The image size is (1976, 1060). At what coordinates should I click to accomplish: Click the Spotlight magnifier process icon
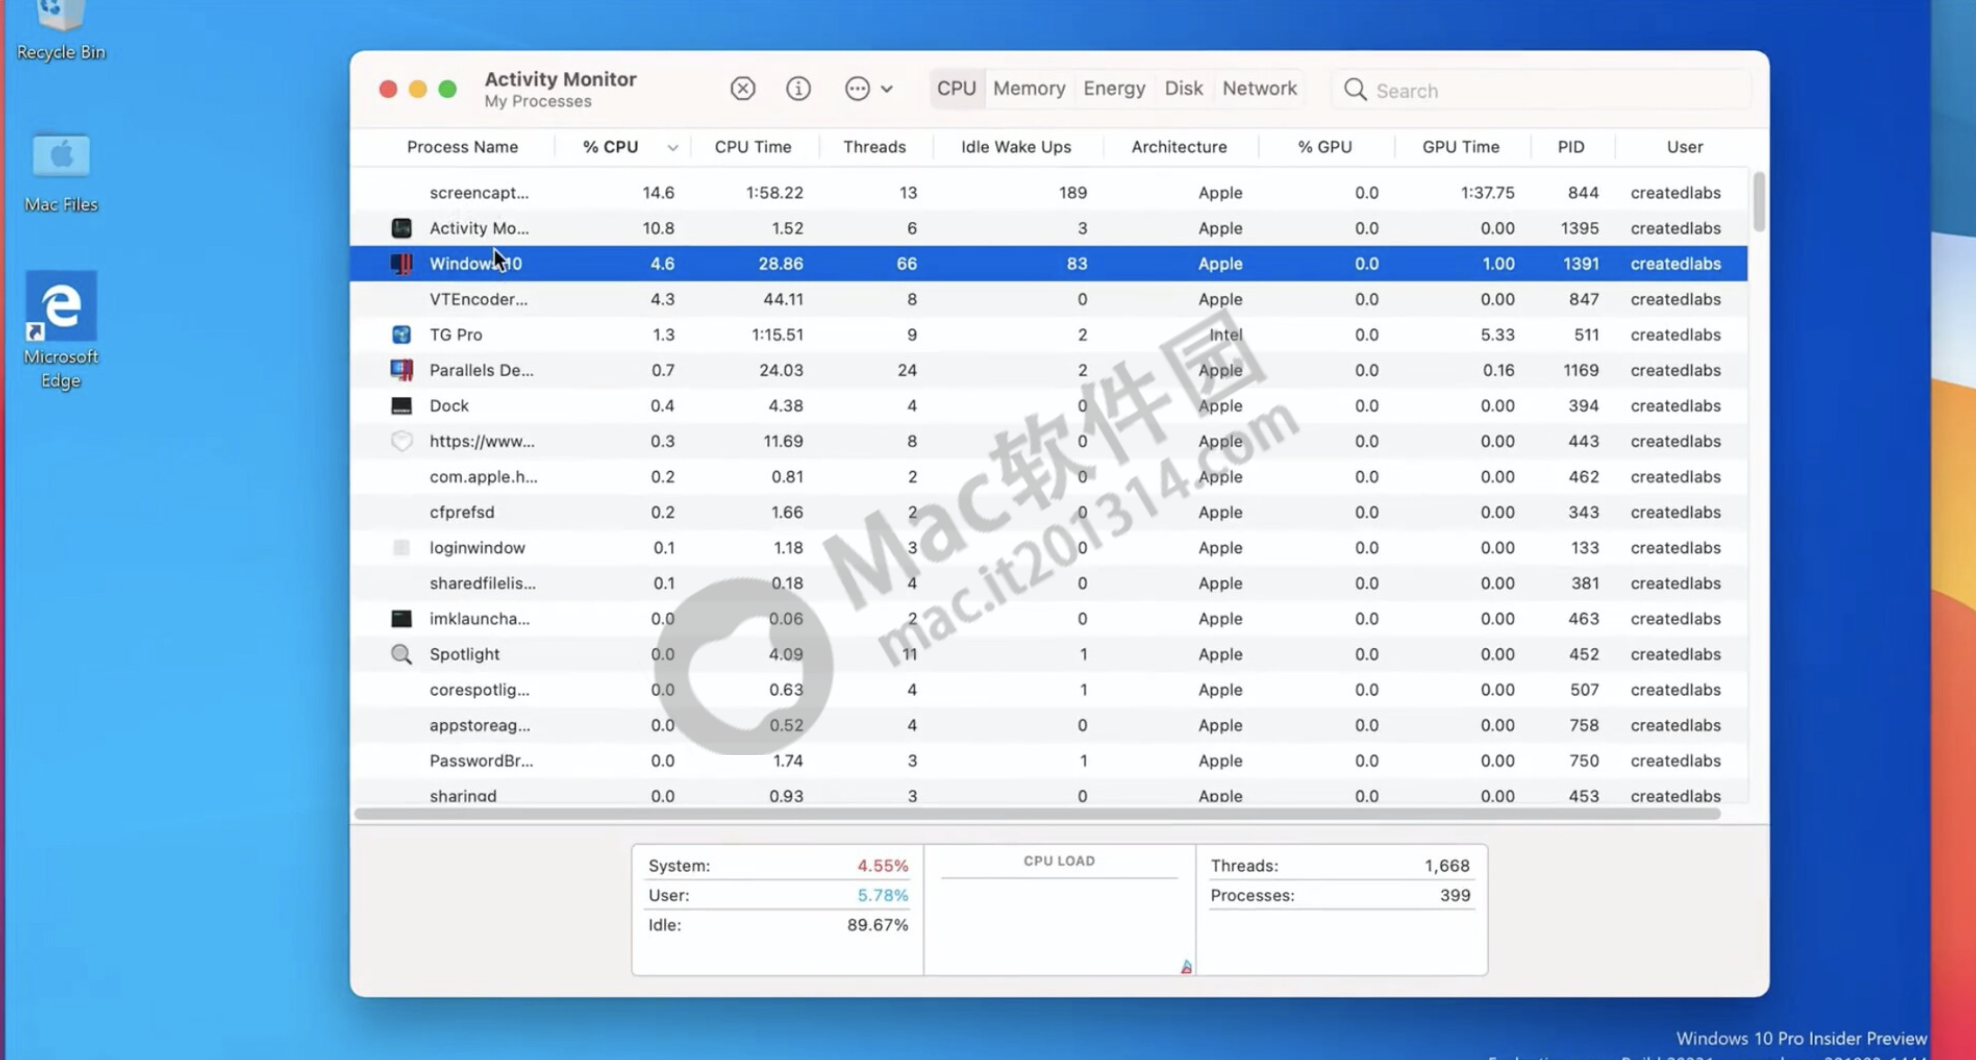coord(401,654)
